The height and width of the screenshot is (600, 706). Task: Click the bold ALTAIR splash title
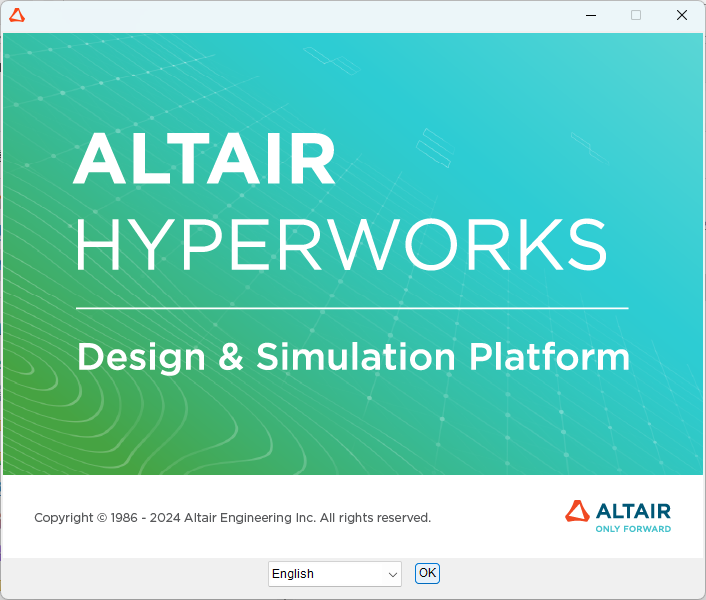coord(204,159)
